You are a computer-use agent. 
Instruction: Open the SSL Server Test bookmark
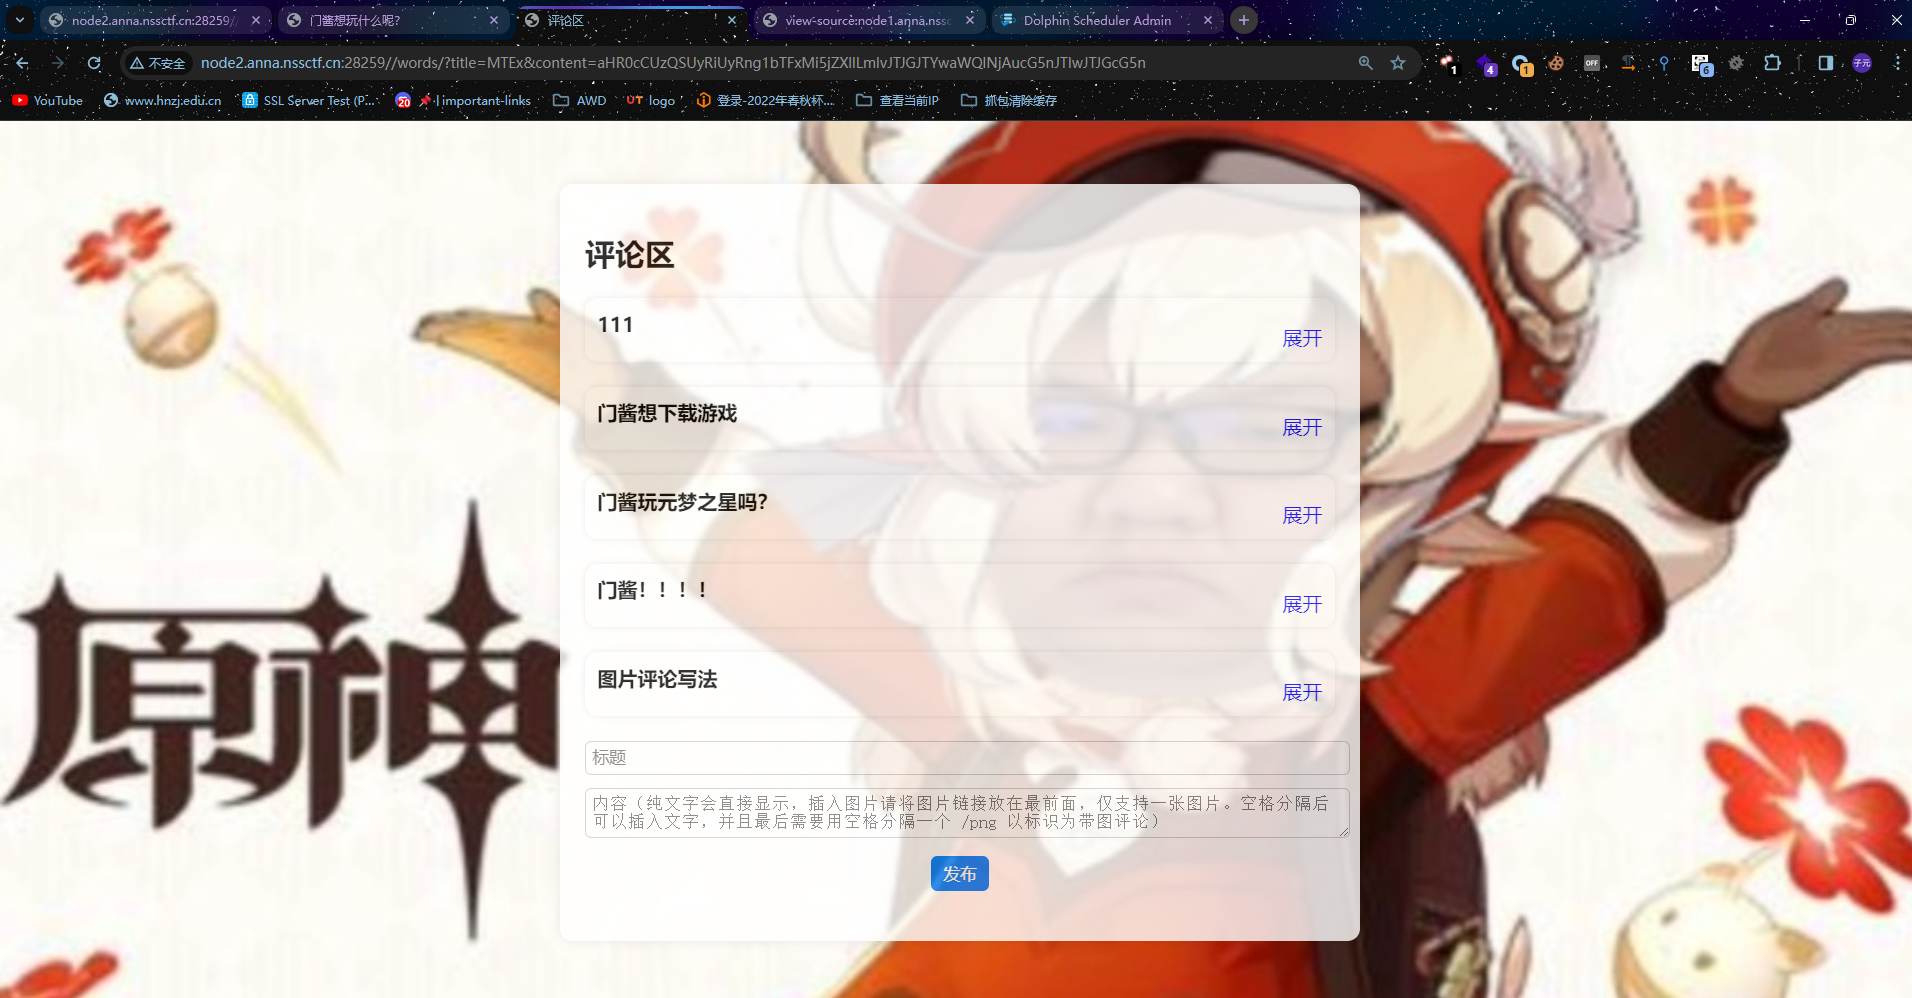[x=309, y=101]
